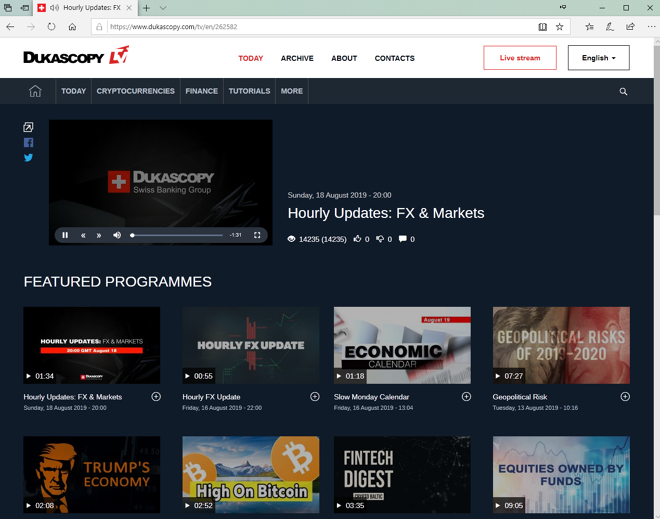Expand the CRYPTOCURRENCIES category menu
660x519 pixels.
(135, 91)
